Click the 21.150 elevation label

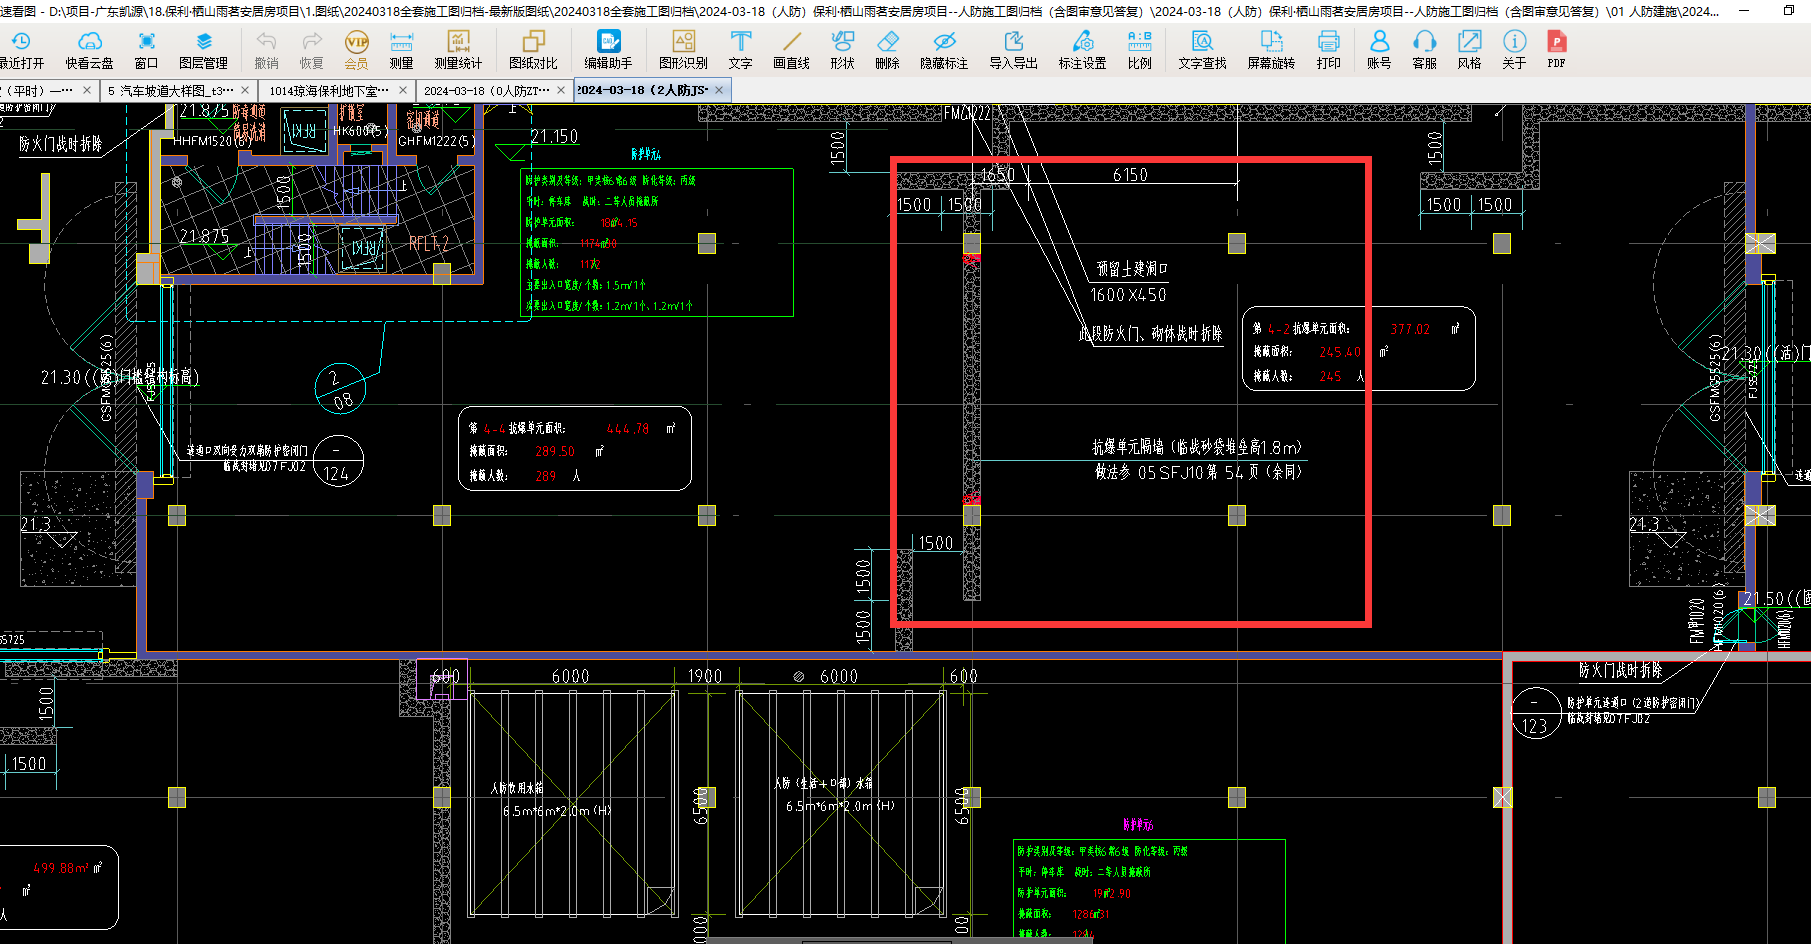(554, 136)
